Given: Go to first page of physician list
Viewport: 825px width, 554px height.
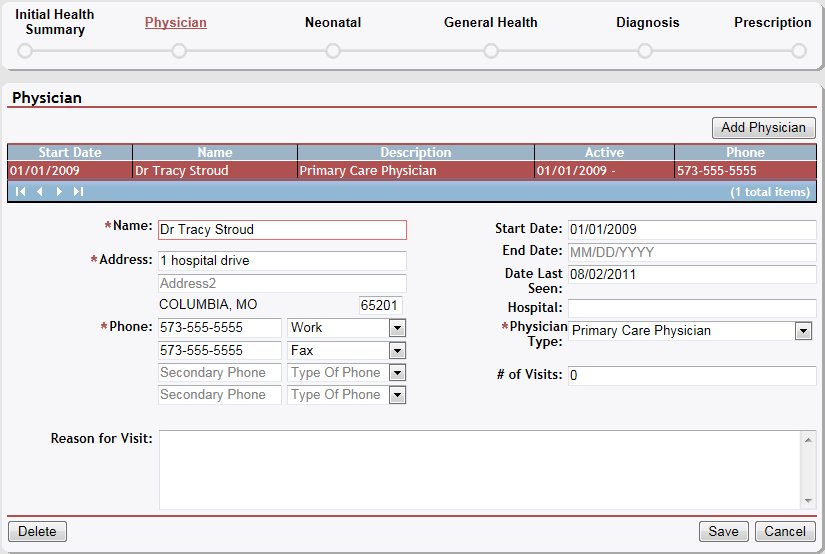Looking at the screenshot, I should [x=20, y=191].
